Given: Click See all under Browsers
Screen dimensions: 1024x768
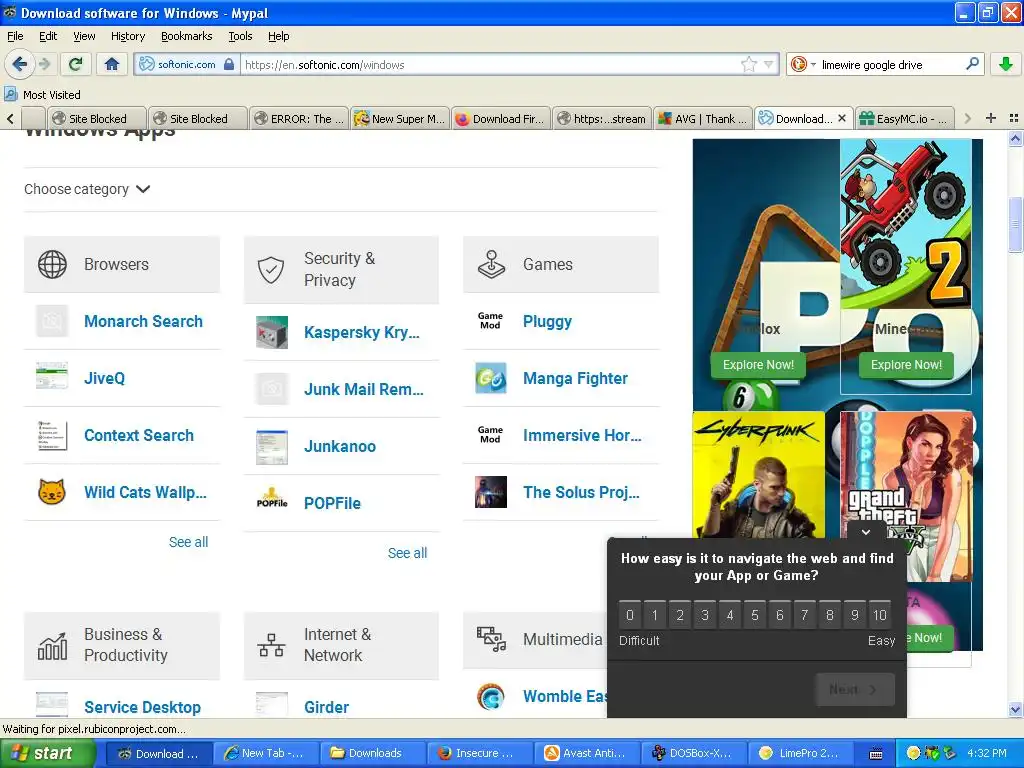Looking at the screenshot, I should click(188, 542).
